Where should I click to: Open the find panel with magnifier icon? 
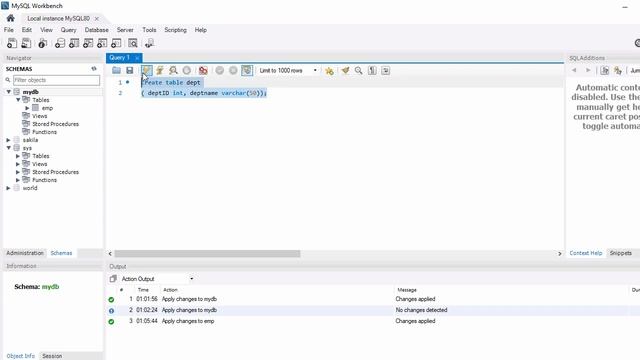click(358, 71)
